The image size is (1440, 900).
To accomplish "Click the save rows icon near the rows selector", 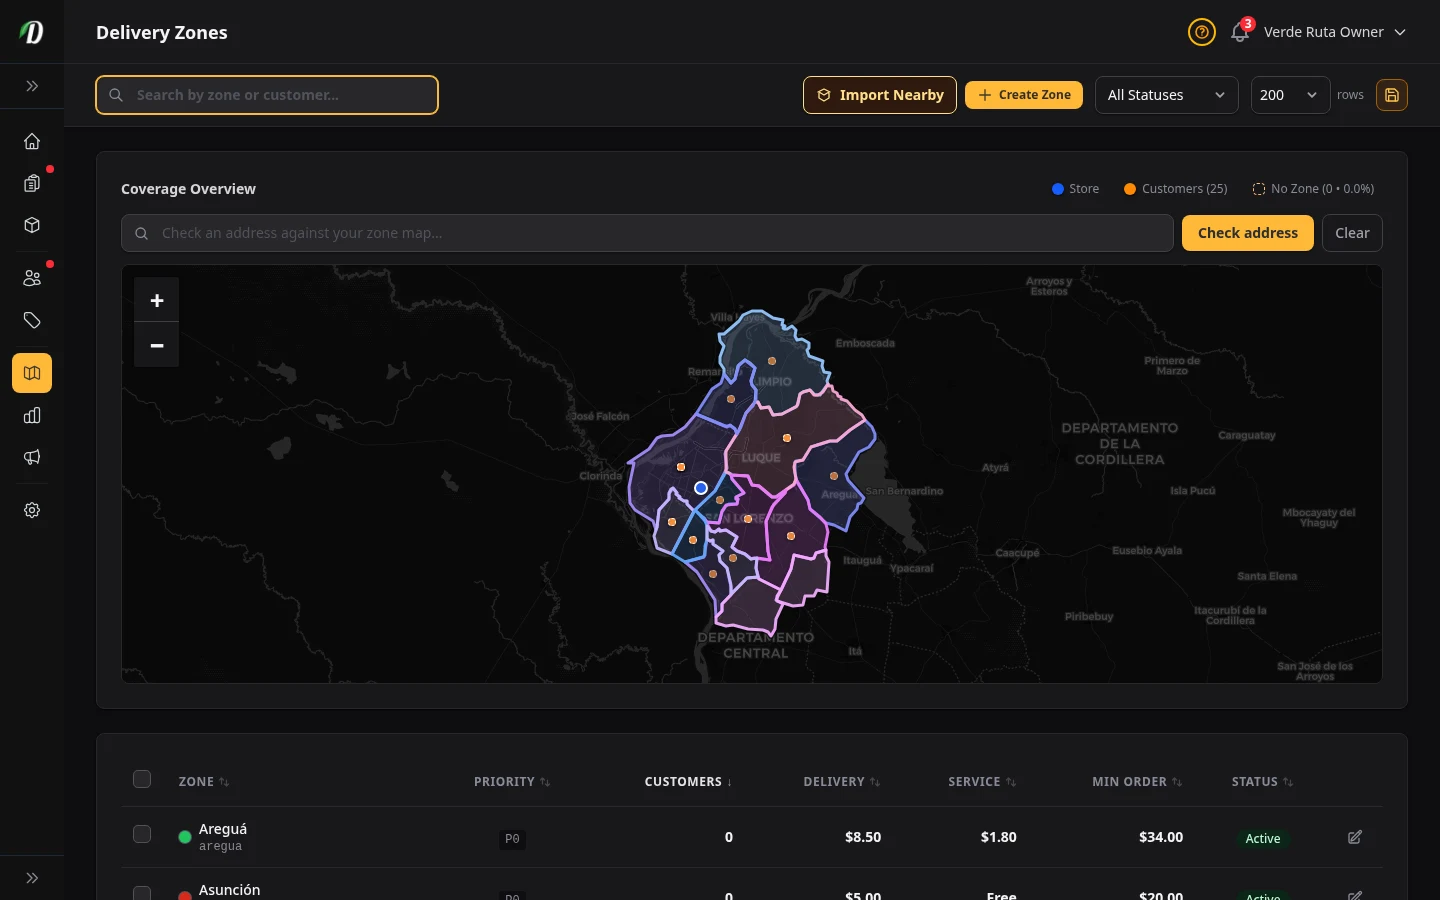I will tap(1392, 95).
